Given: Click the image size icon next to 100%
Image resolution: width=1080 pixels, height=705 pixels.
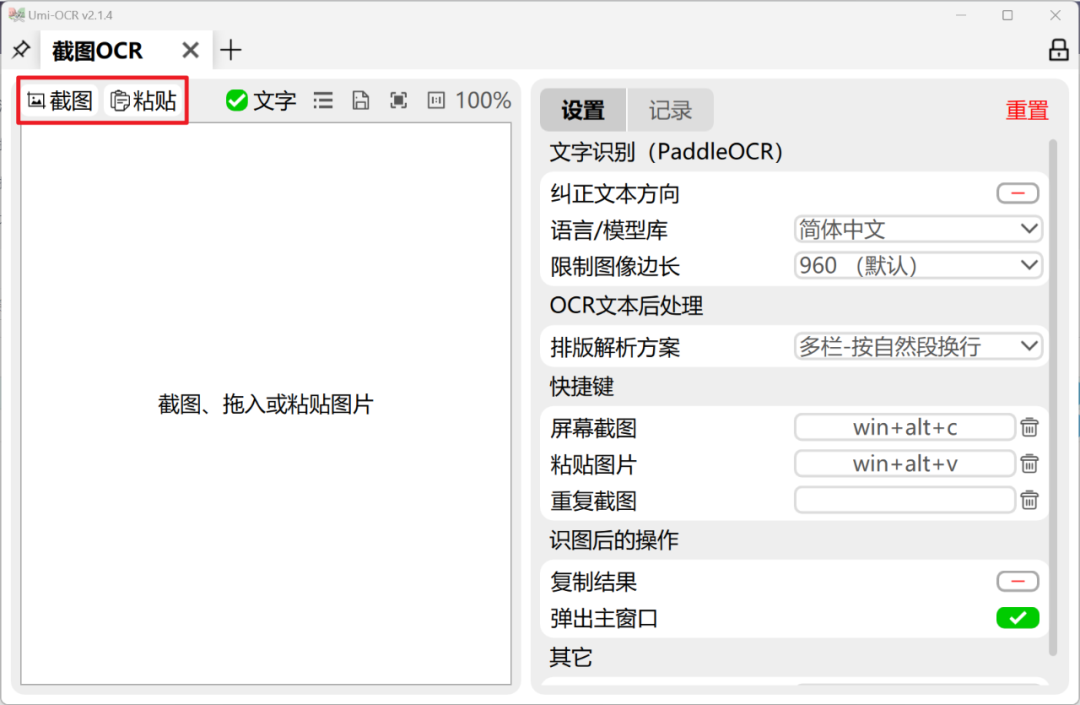Looking at the screenshot, I should [435, 100].
